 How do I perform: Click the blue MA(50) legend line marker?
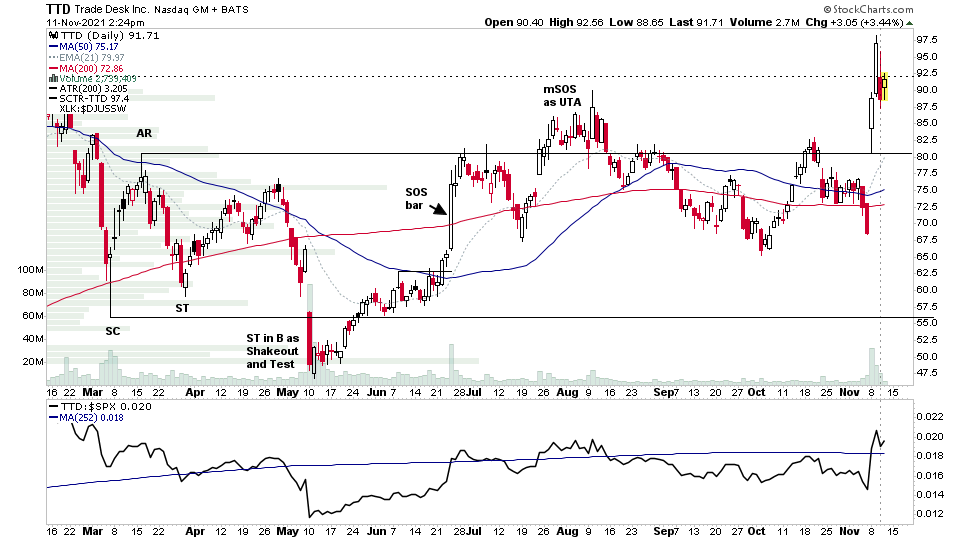tap(53, 47)
